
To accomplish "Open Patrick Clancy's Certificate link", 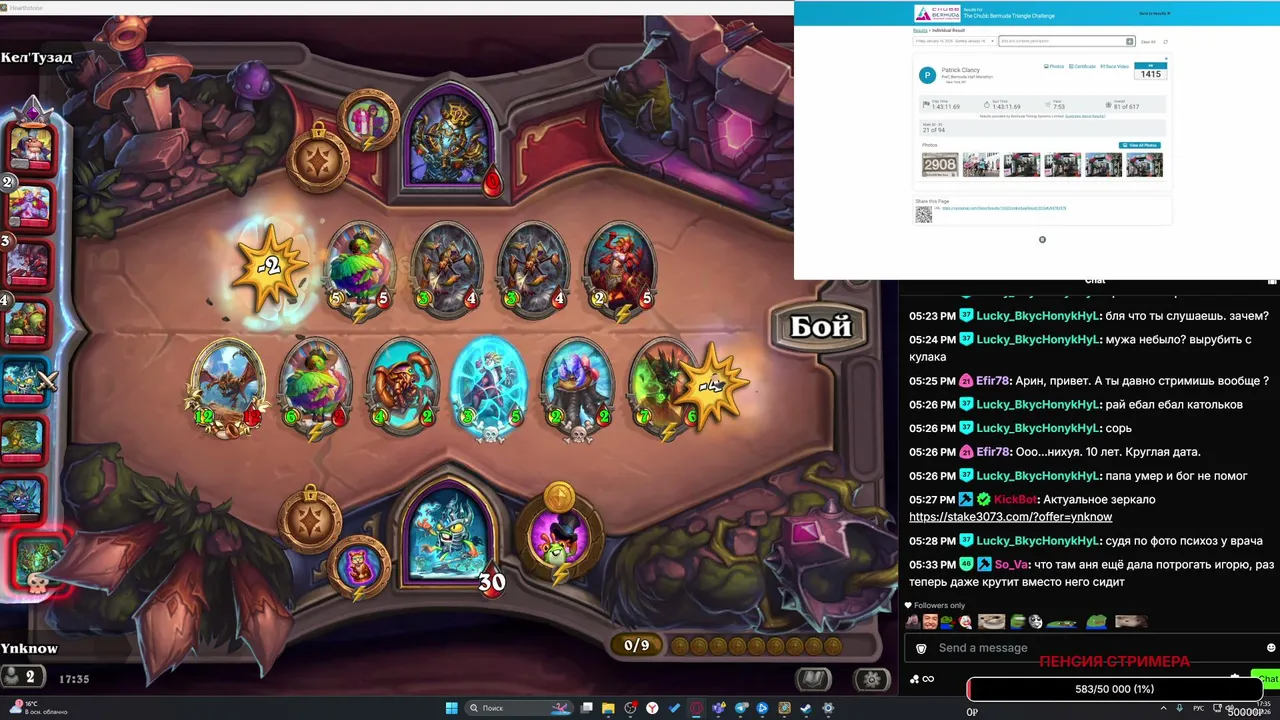I will click(1083, 66).
